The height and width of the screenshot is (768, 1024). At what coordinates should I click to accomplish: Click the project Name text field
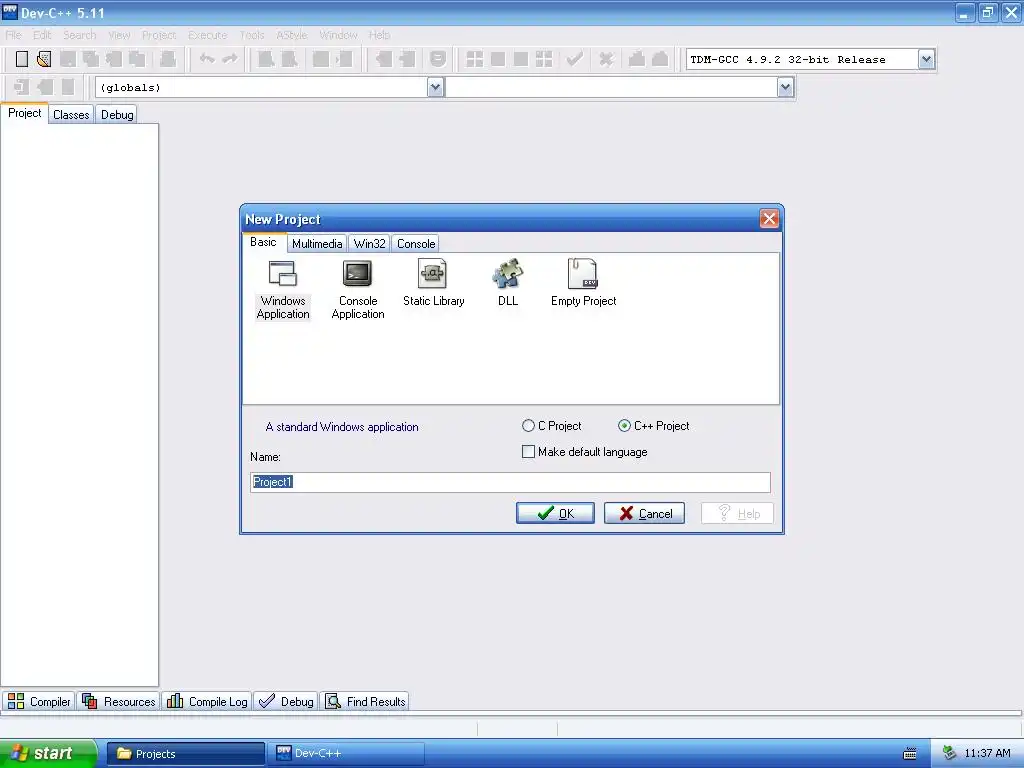[510, 482]
